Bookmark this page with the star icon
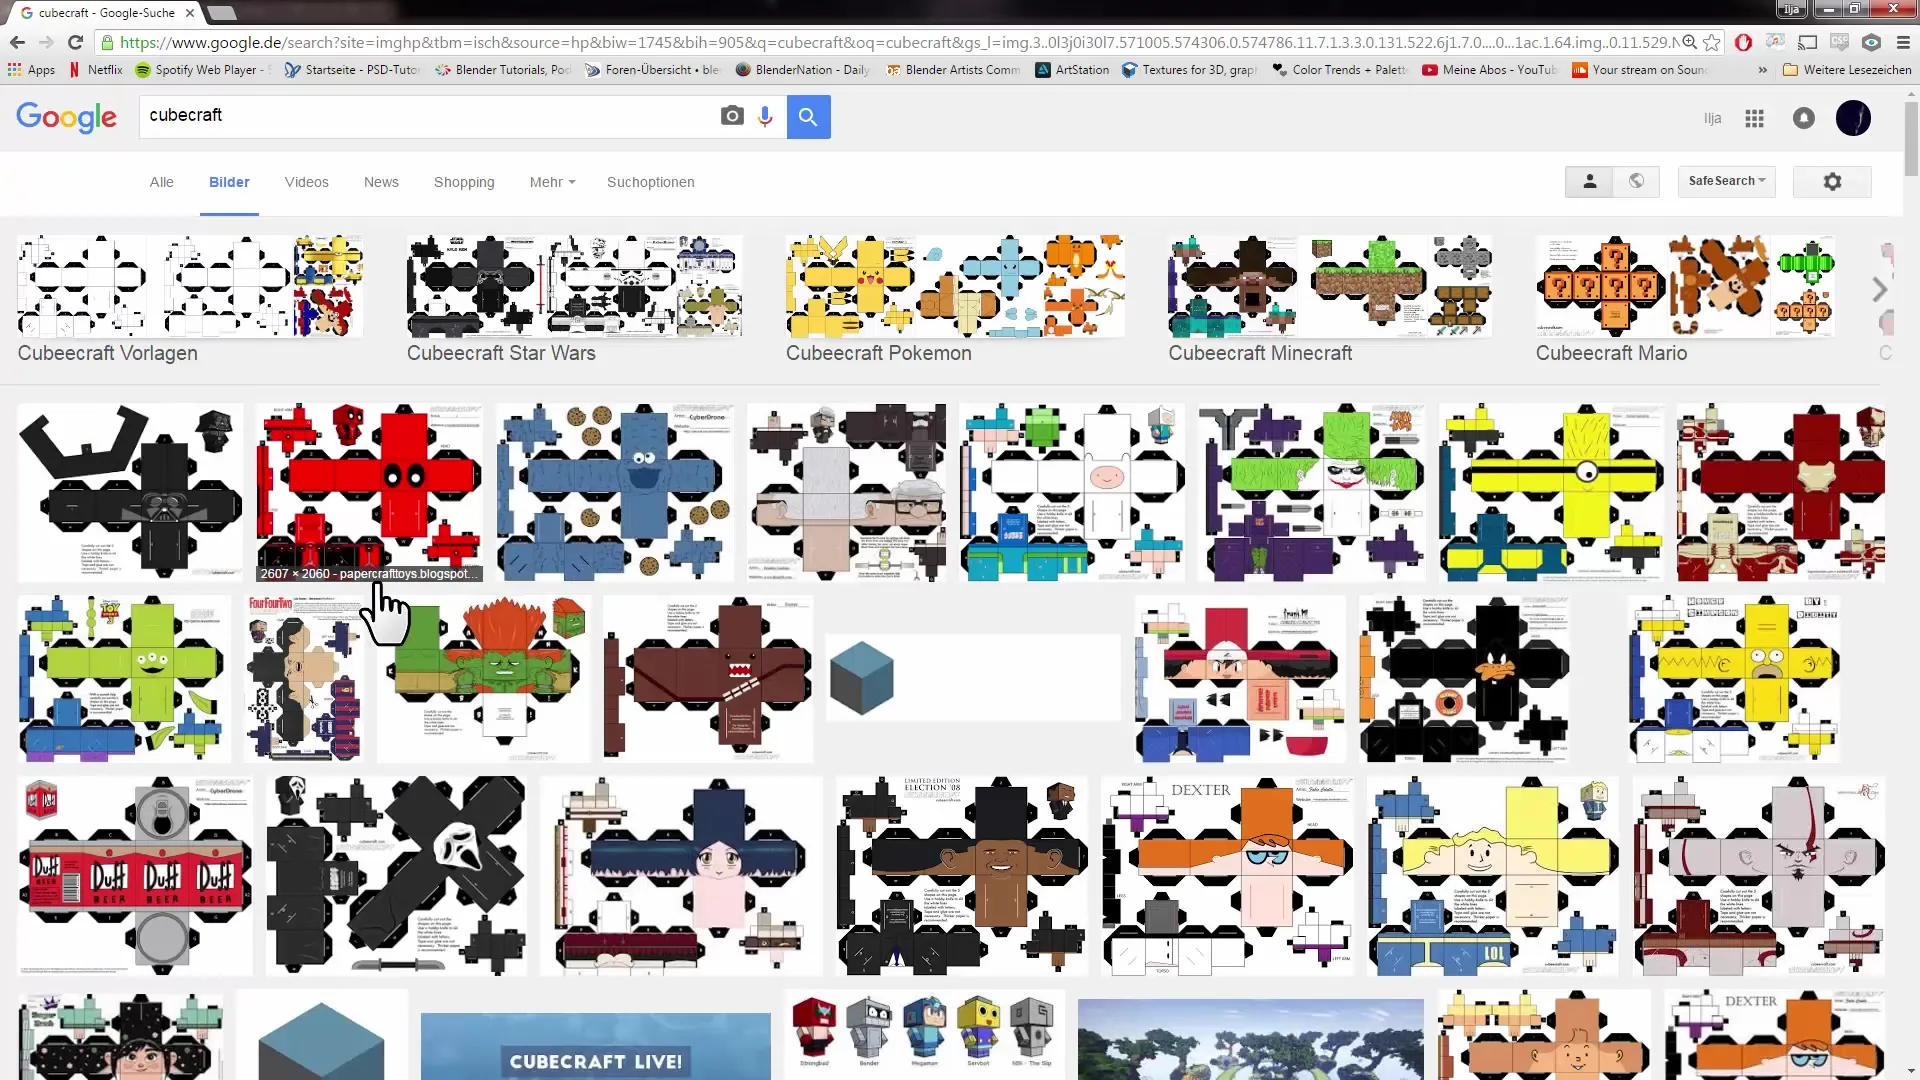This screenshot has width=1920, height=1080. tap(1712, 42)
